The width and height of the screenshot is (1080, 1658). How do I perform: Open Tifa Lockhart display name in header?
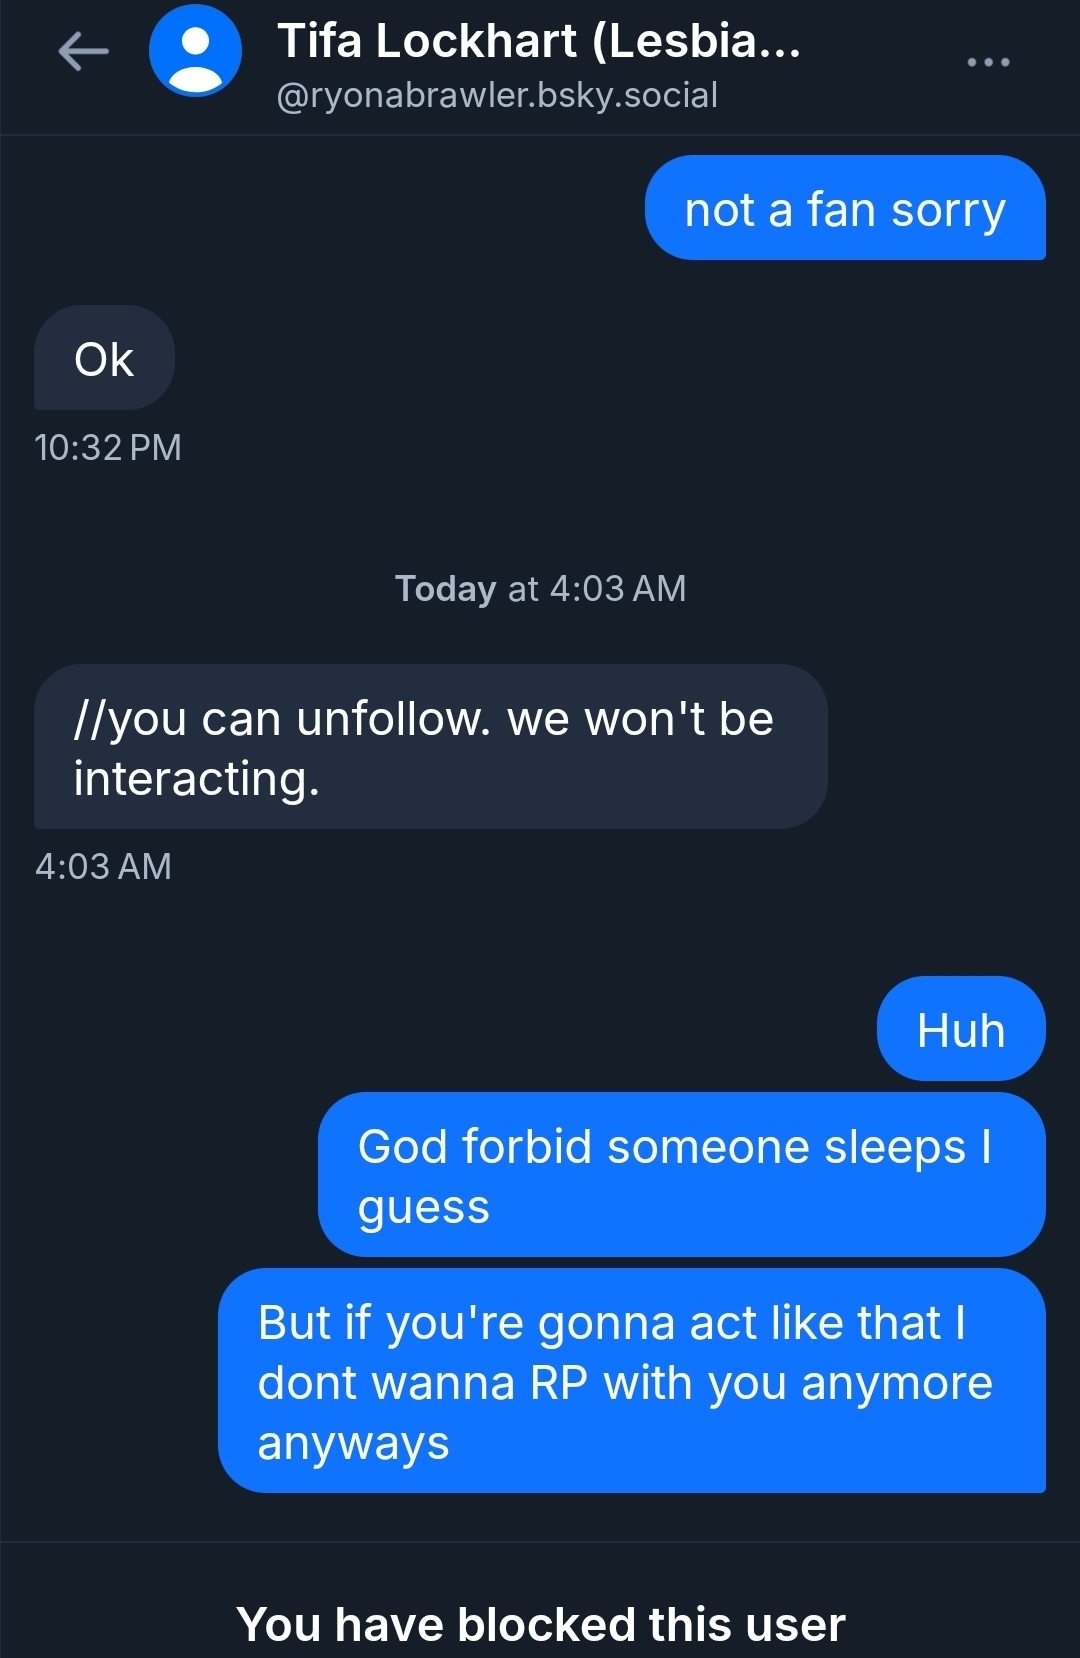[539, 41]
